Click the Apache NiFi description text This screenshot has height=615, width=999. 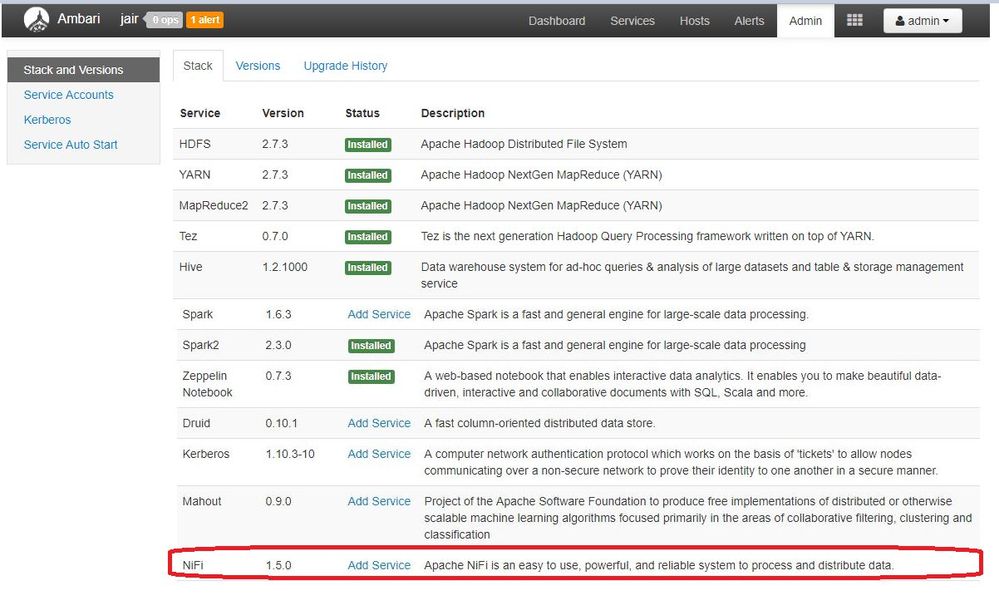[x=659, y=565]
